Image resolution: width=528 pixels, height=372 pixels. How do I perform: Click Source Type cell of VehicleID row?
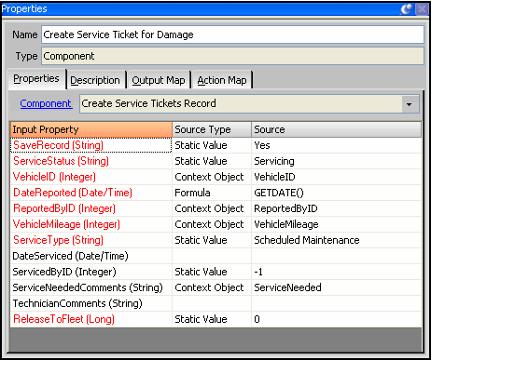coord(212,177)
